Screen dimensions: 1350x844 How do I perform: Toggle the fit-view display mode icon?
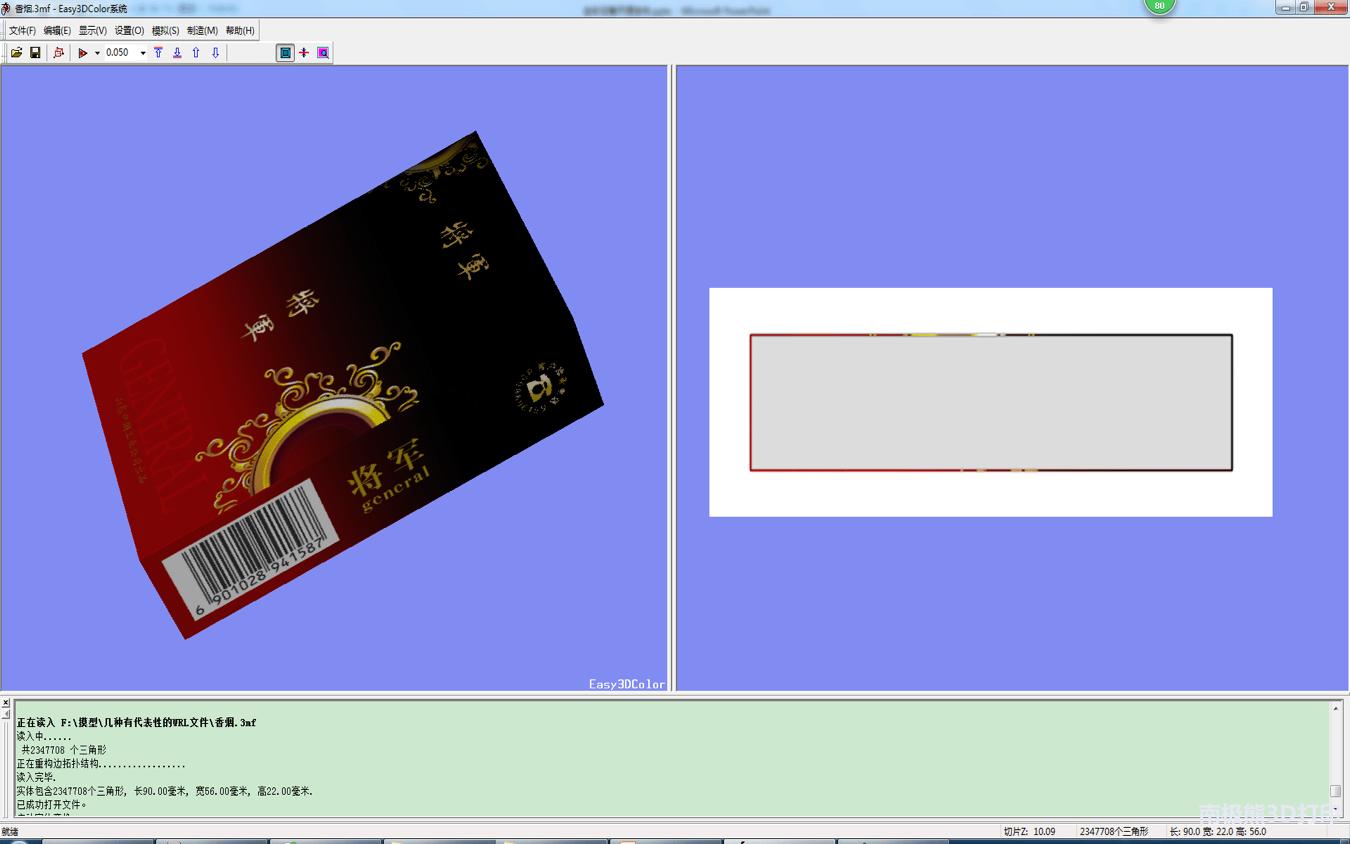click(285, 53)
